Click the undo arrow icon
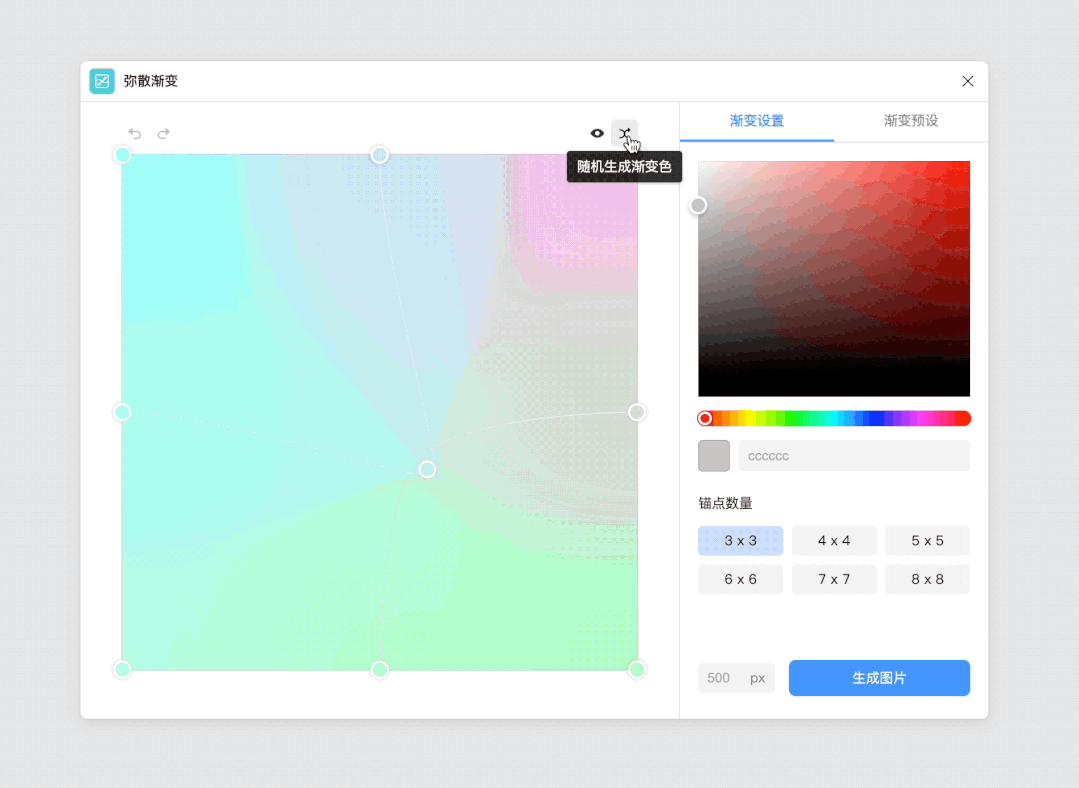 coord(134,133)
